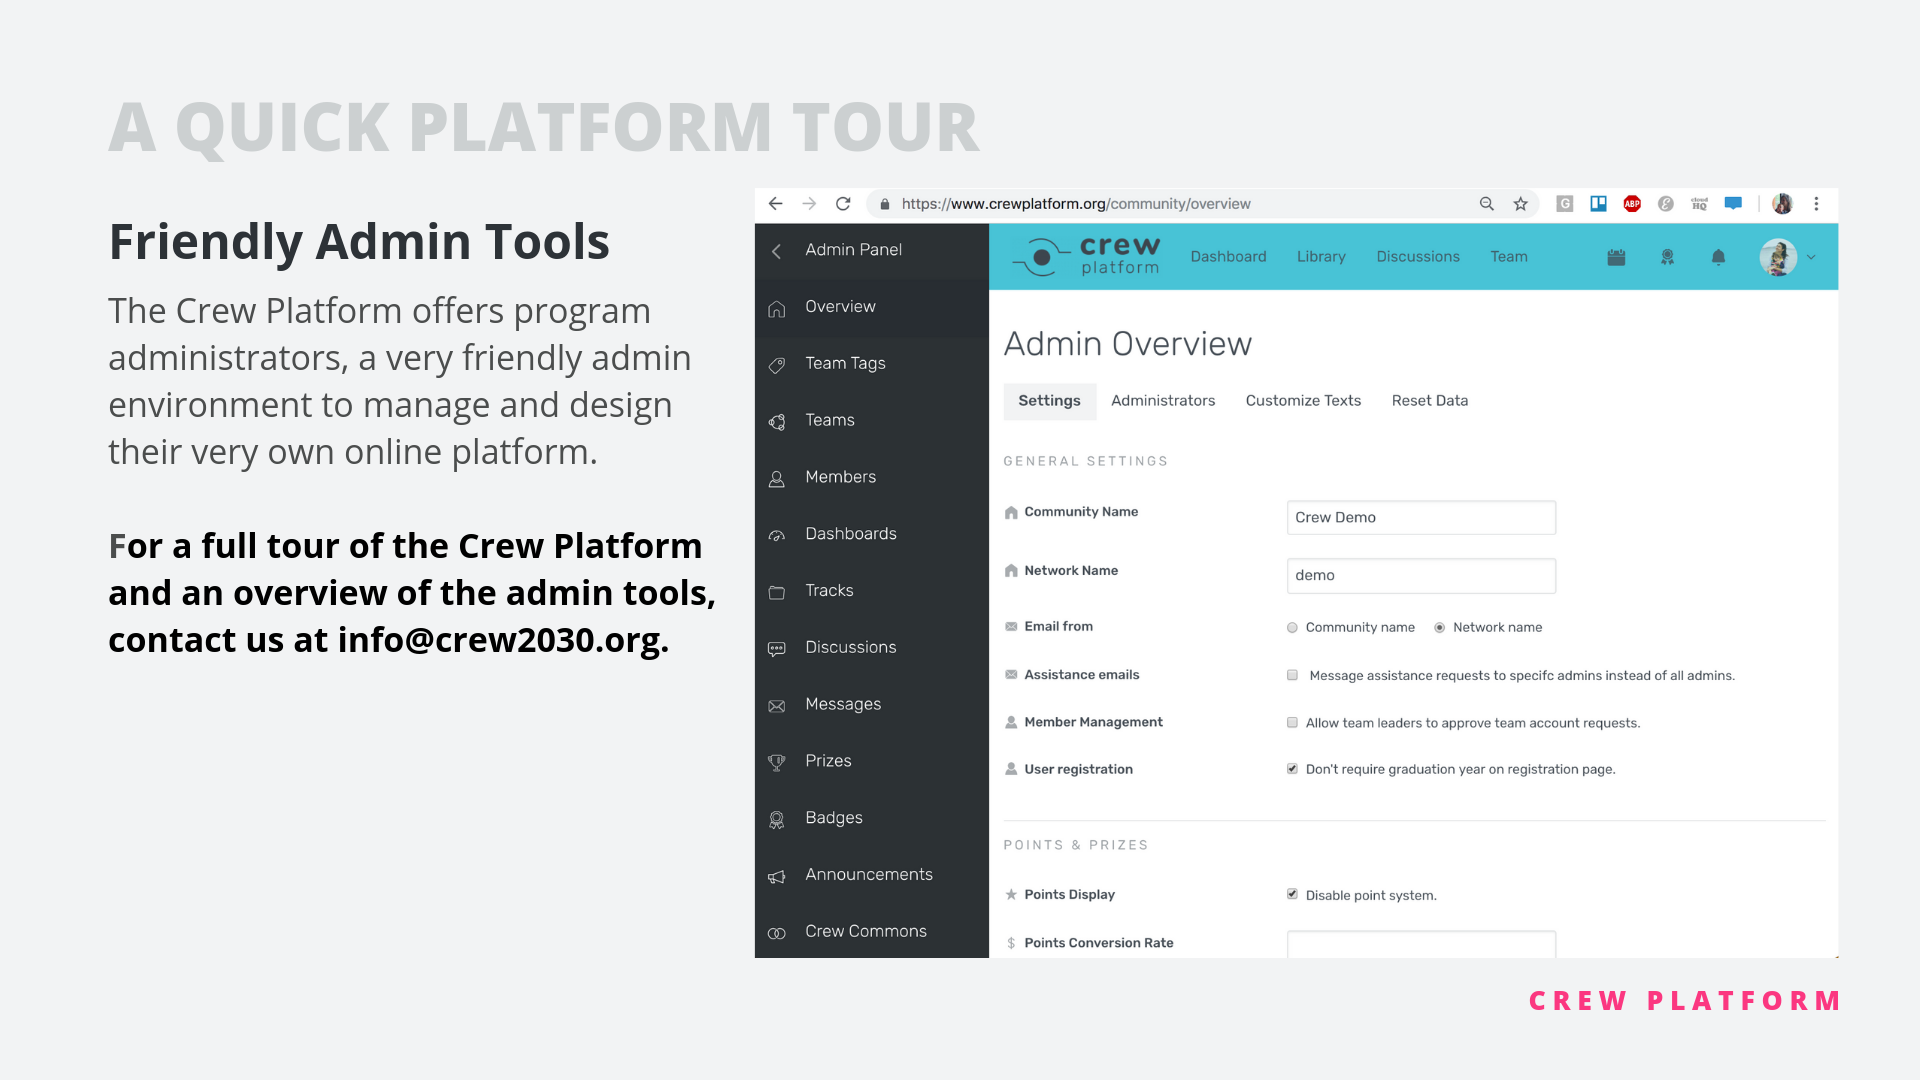1920x1080 pixels.
Task: Click the Overview home icon in sidebar
Action: pyautogui.click(x=777, y=309)
